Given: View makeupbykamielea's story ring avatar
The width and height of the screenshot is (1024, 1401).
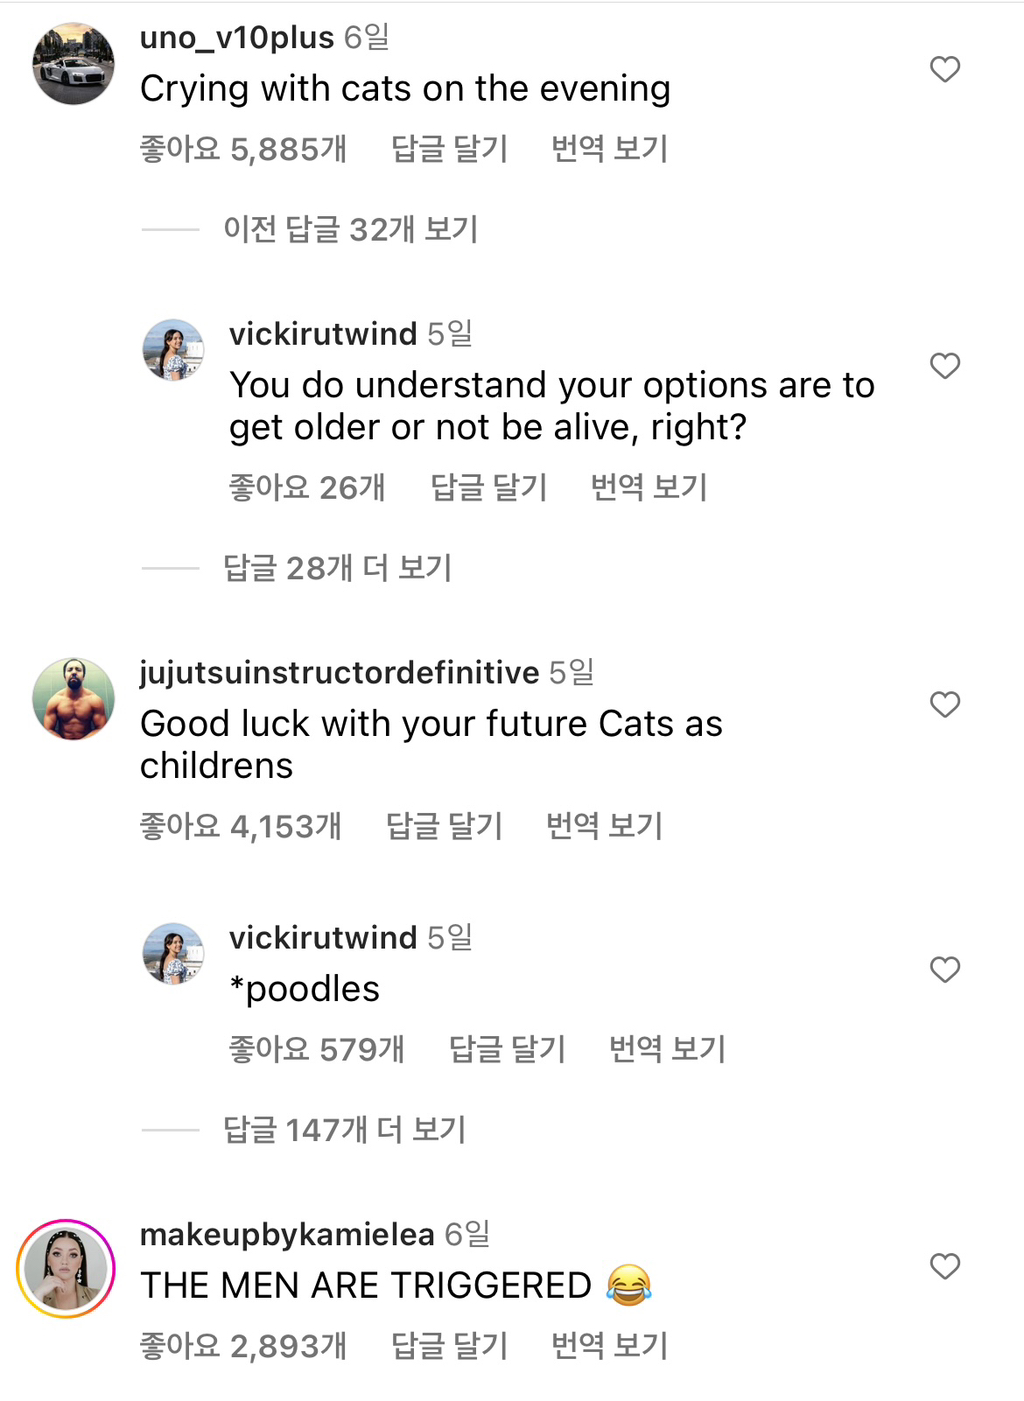Looking at the screenshot, I should [66, 1268].
